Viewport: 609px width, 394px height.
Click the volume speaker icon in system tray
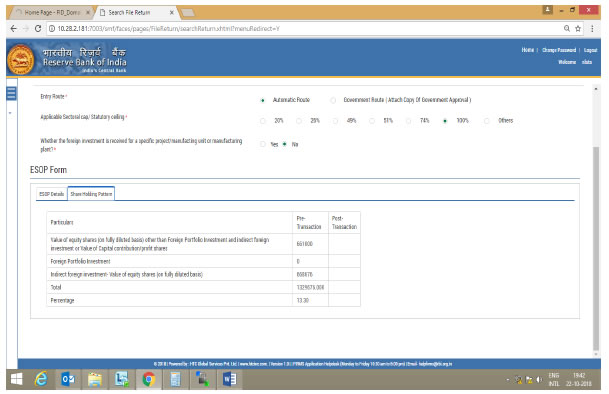point(539,380)
